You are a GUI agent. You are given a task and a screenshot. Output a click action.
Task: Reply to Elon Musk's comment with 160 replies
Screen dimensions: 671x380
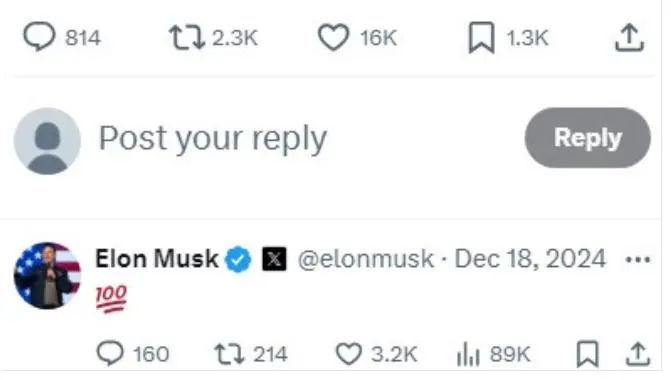pos(110,353)
